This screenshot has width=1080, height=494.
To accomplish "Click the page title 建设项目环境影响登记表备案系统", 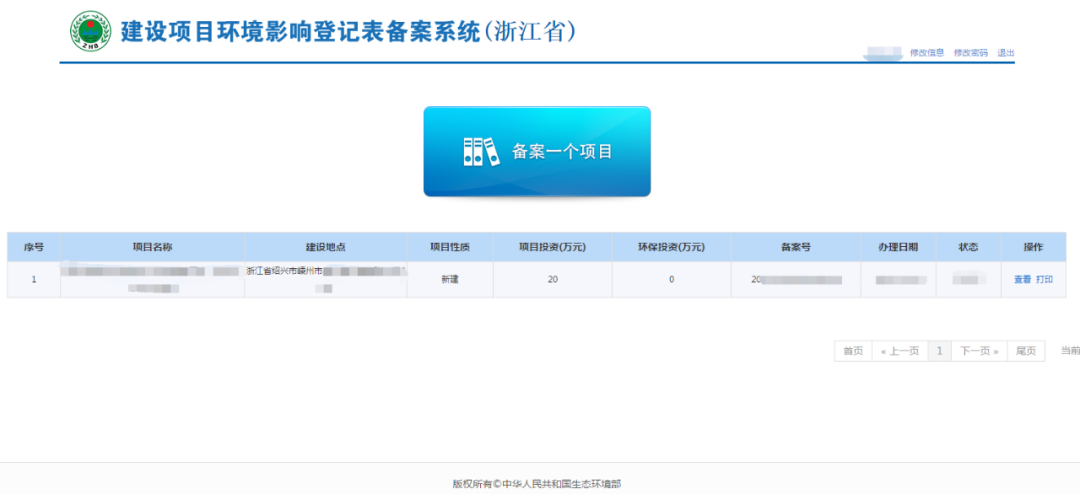I will [300, 32].
